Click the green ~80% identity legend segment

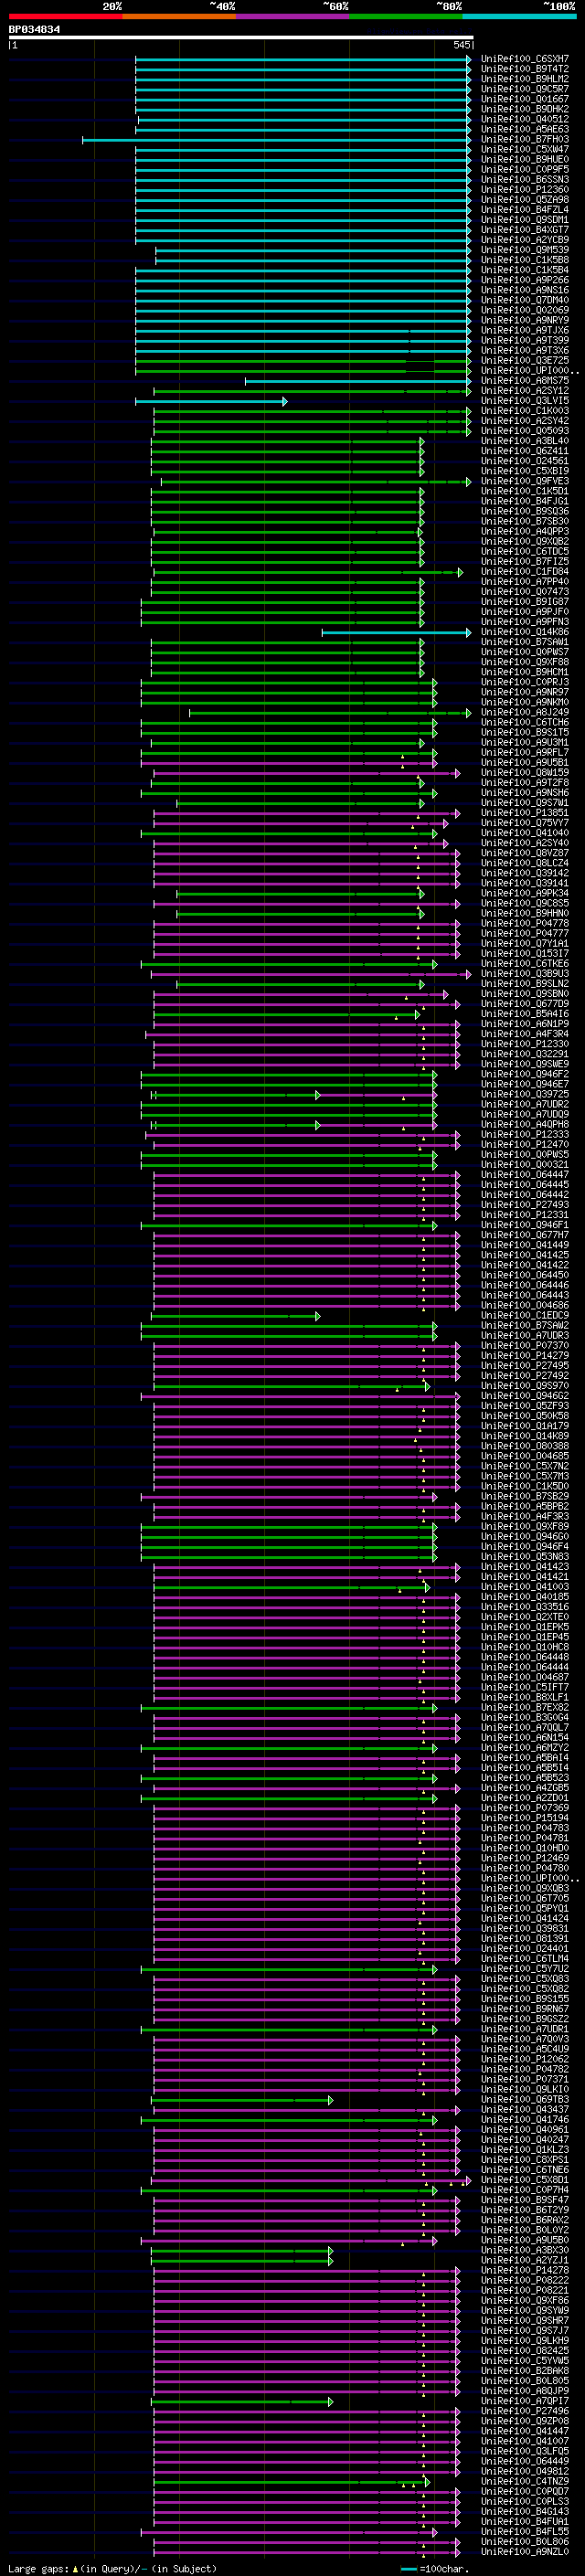[406, 16]
